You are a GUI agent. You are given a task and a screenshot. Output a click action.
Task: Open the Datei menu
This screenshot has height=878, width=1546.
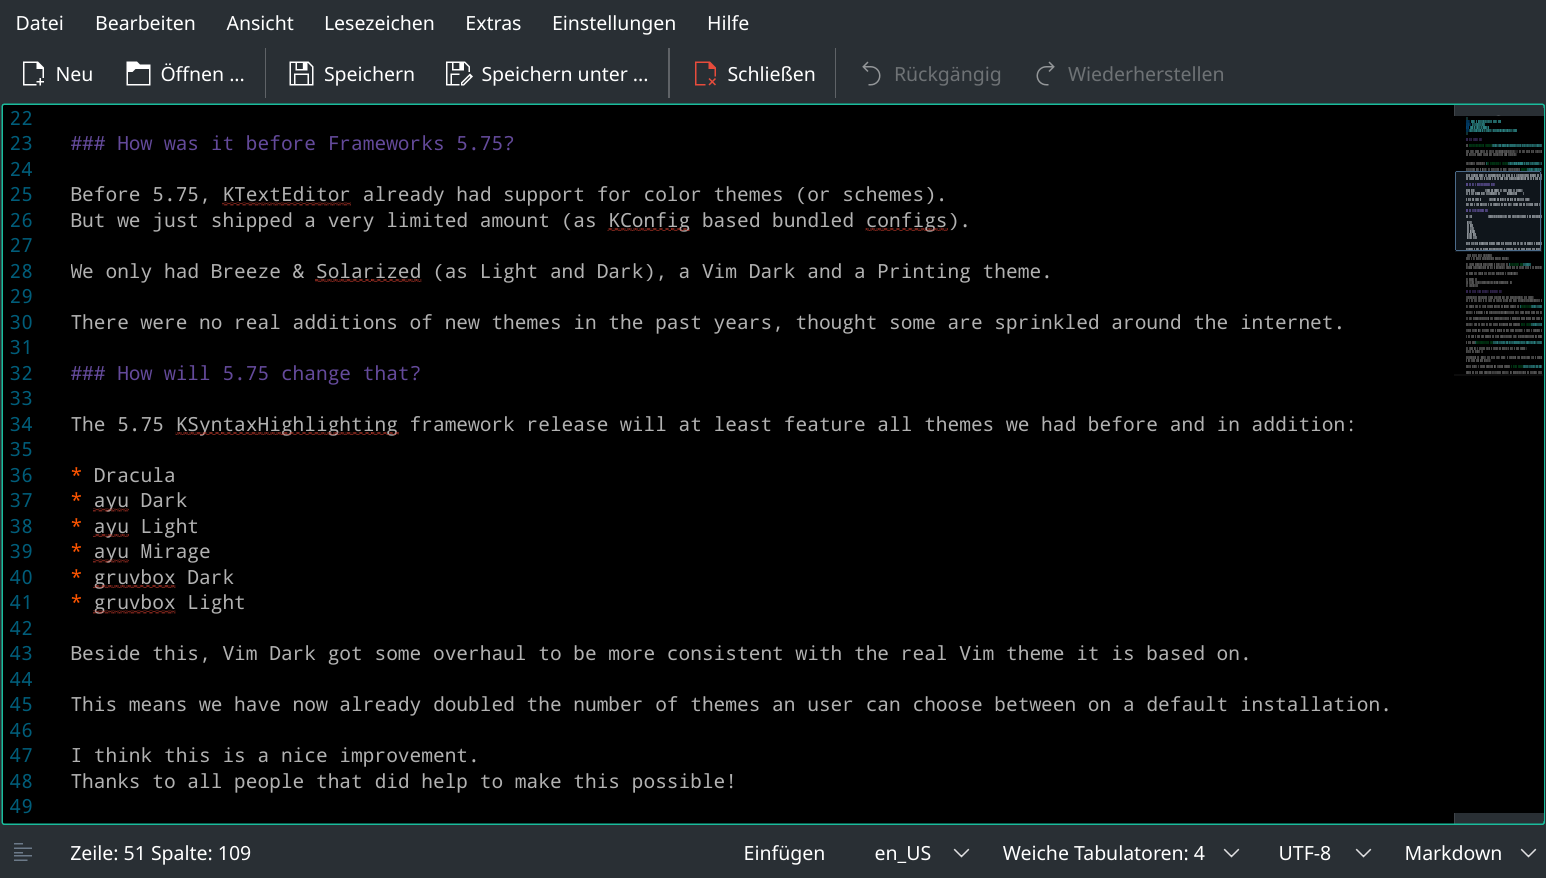pos(39,23)
